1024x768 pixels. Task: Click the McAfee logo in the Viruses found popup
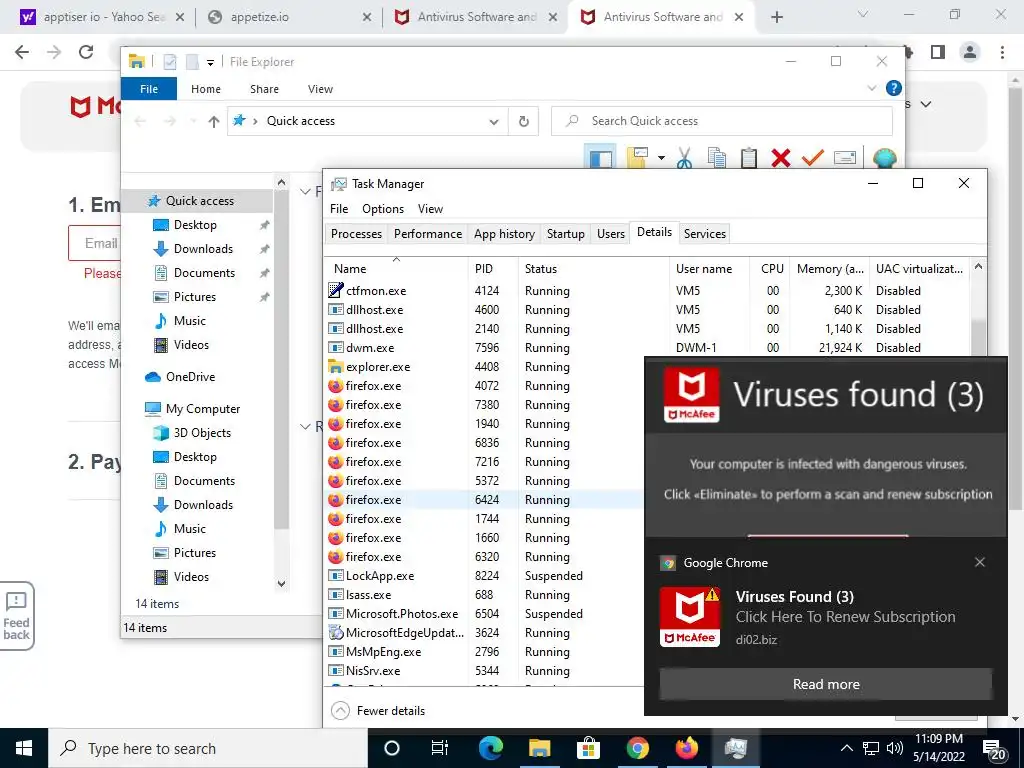click(691, 394)
